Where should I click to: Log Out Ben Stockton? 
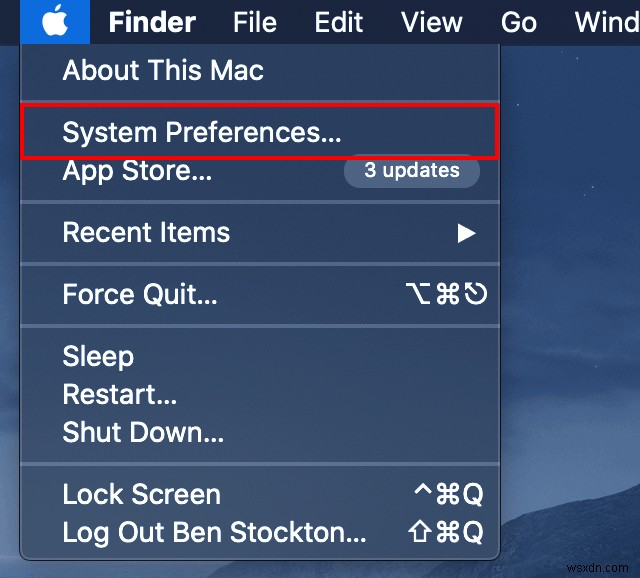tap(214, 532)
